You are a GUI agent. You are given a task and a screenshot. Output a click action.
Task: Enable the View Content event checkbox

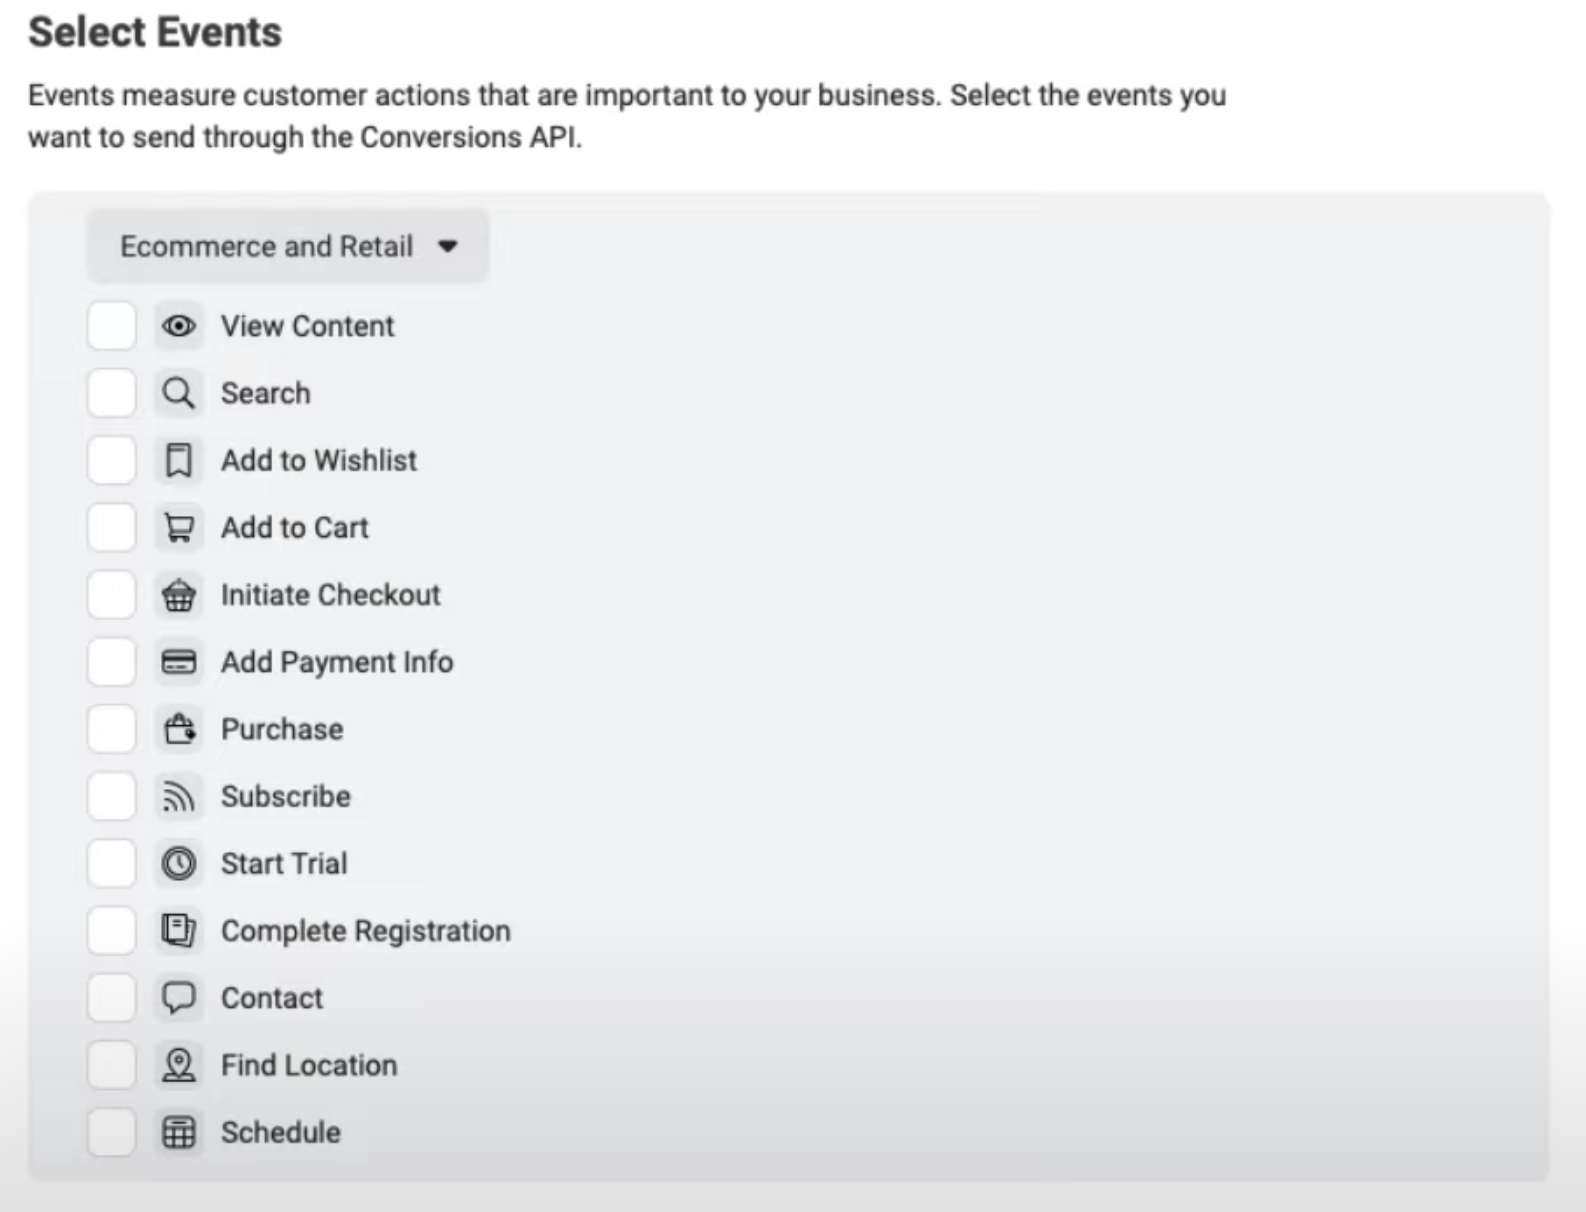point(111,326)
